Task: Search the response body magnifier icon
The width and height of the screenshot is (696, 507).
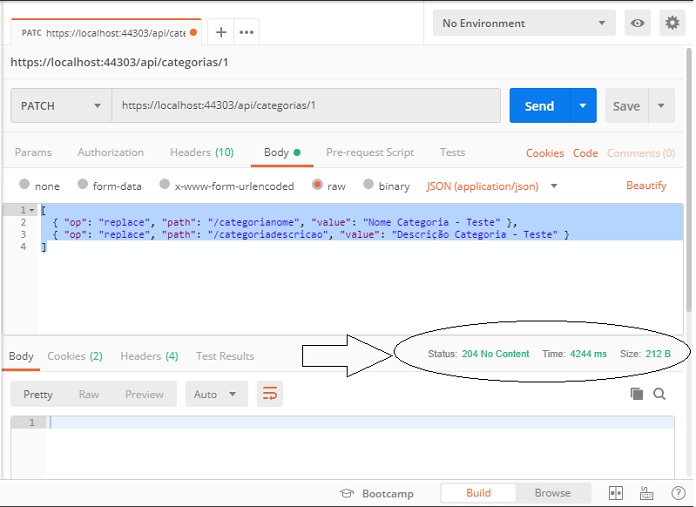Action: click(x=659, y=394)
